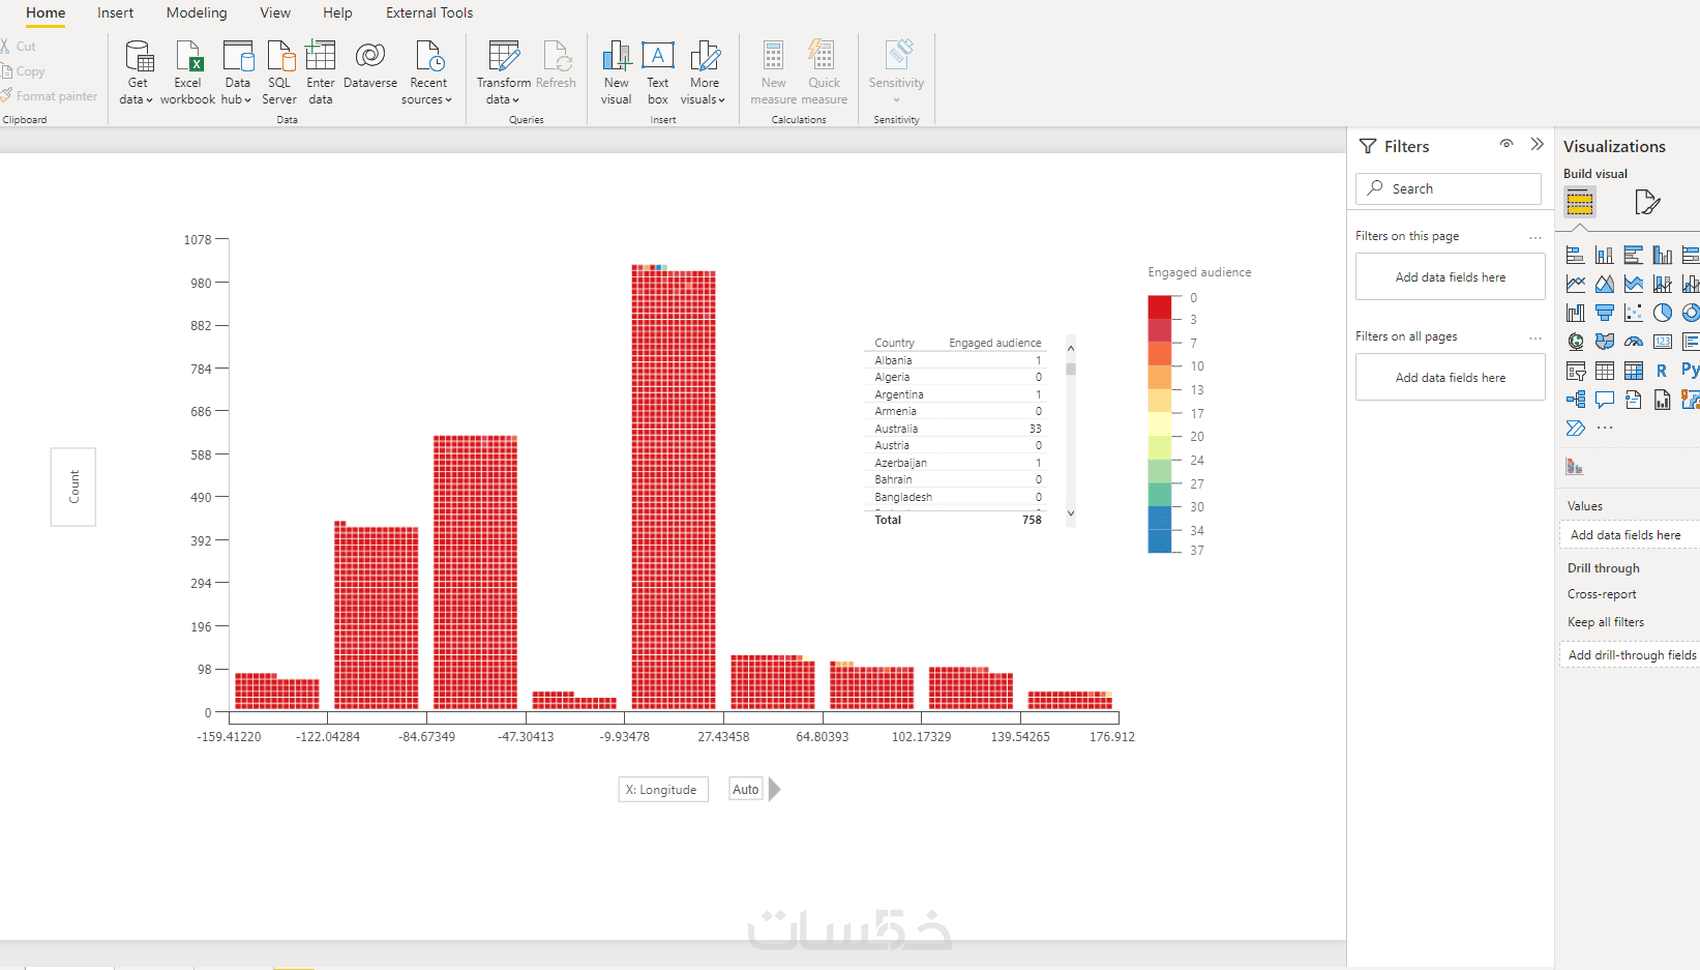Click the X: Longitude axis button
The height and width of the screenshot is (970, 1700).
663,789
